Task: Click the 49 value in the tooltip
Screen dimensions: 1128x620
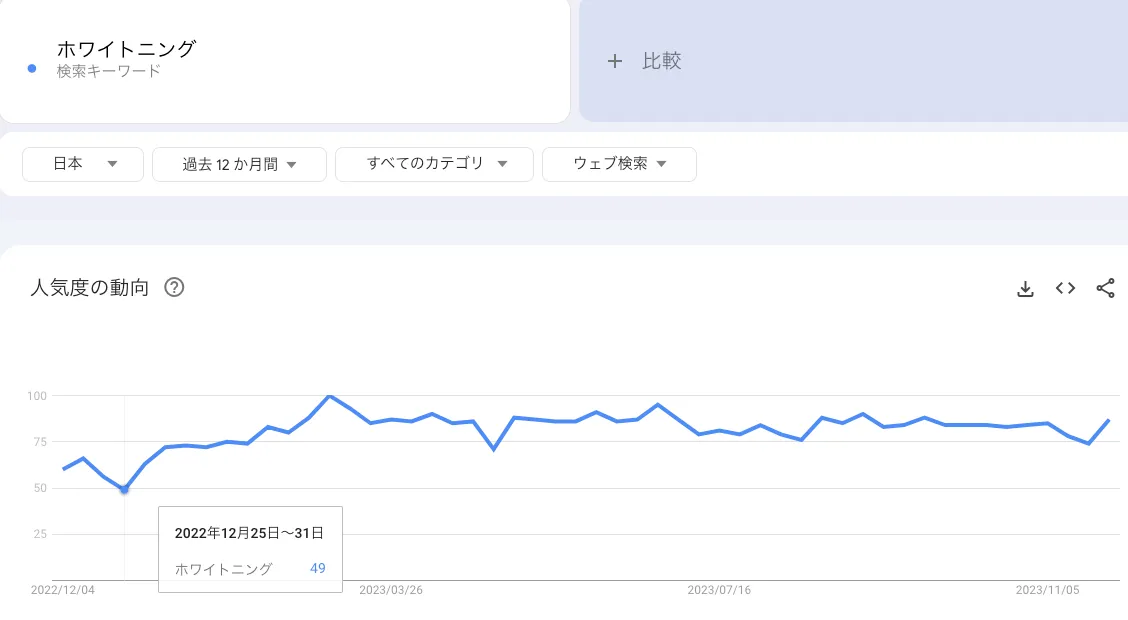Action: point(318,568)
